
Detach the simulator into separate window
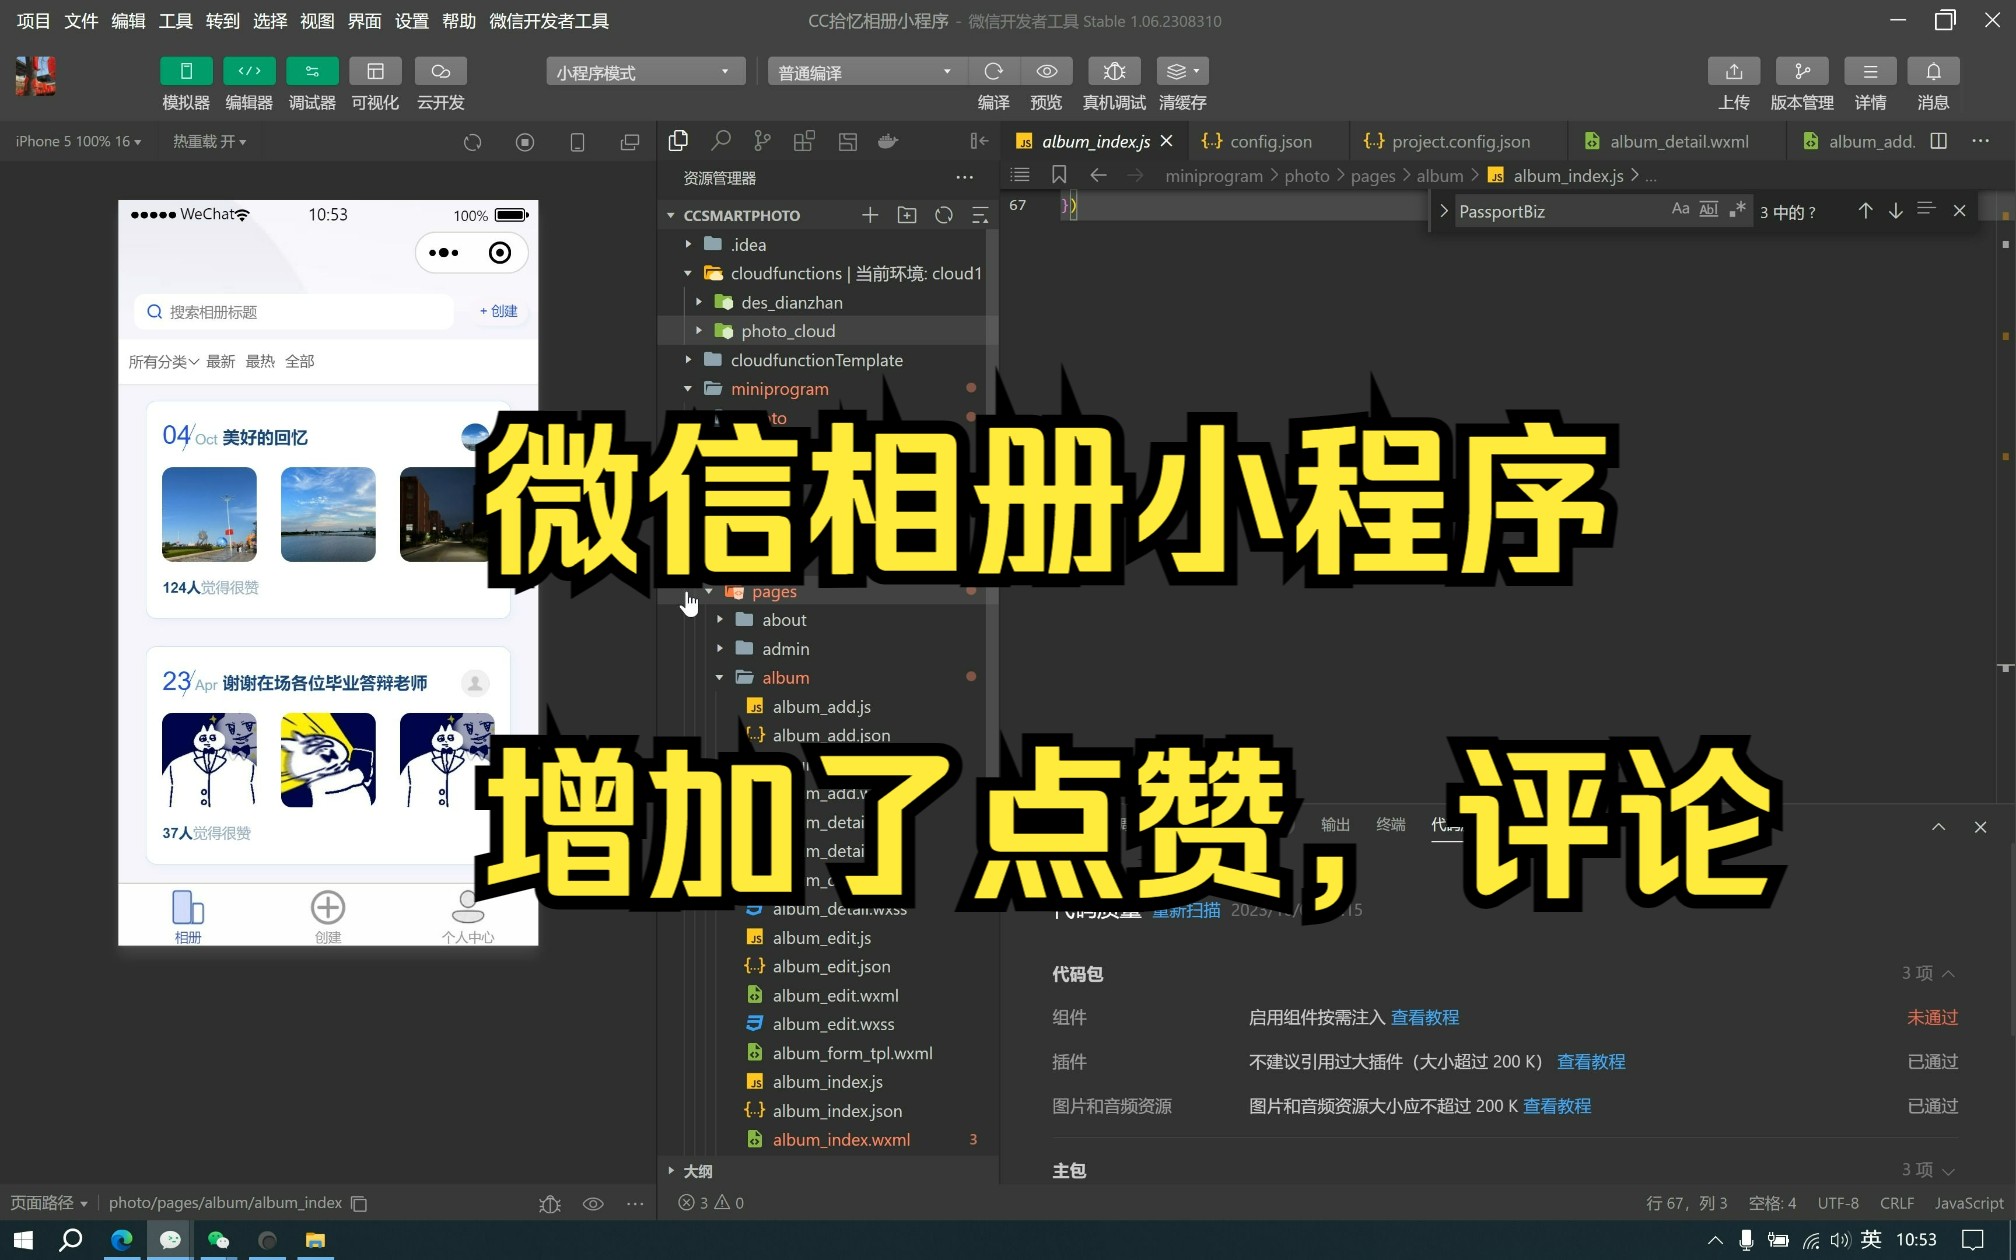pos(630,142)
